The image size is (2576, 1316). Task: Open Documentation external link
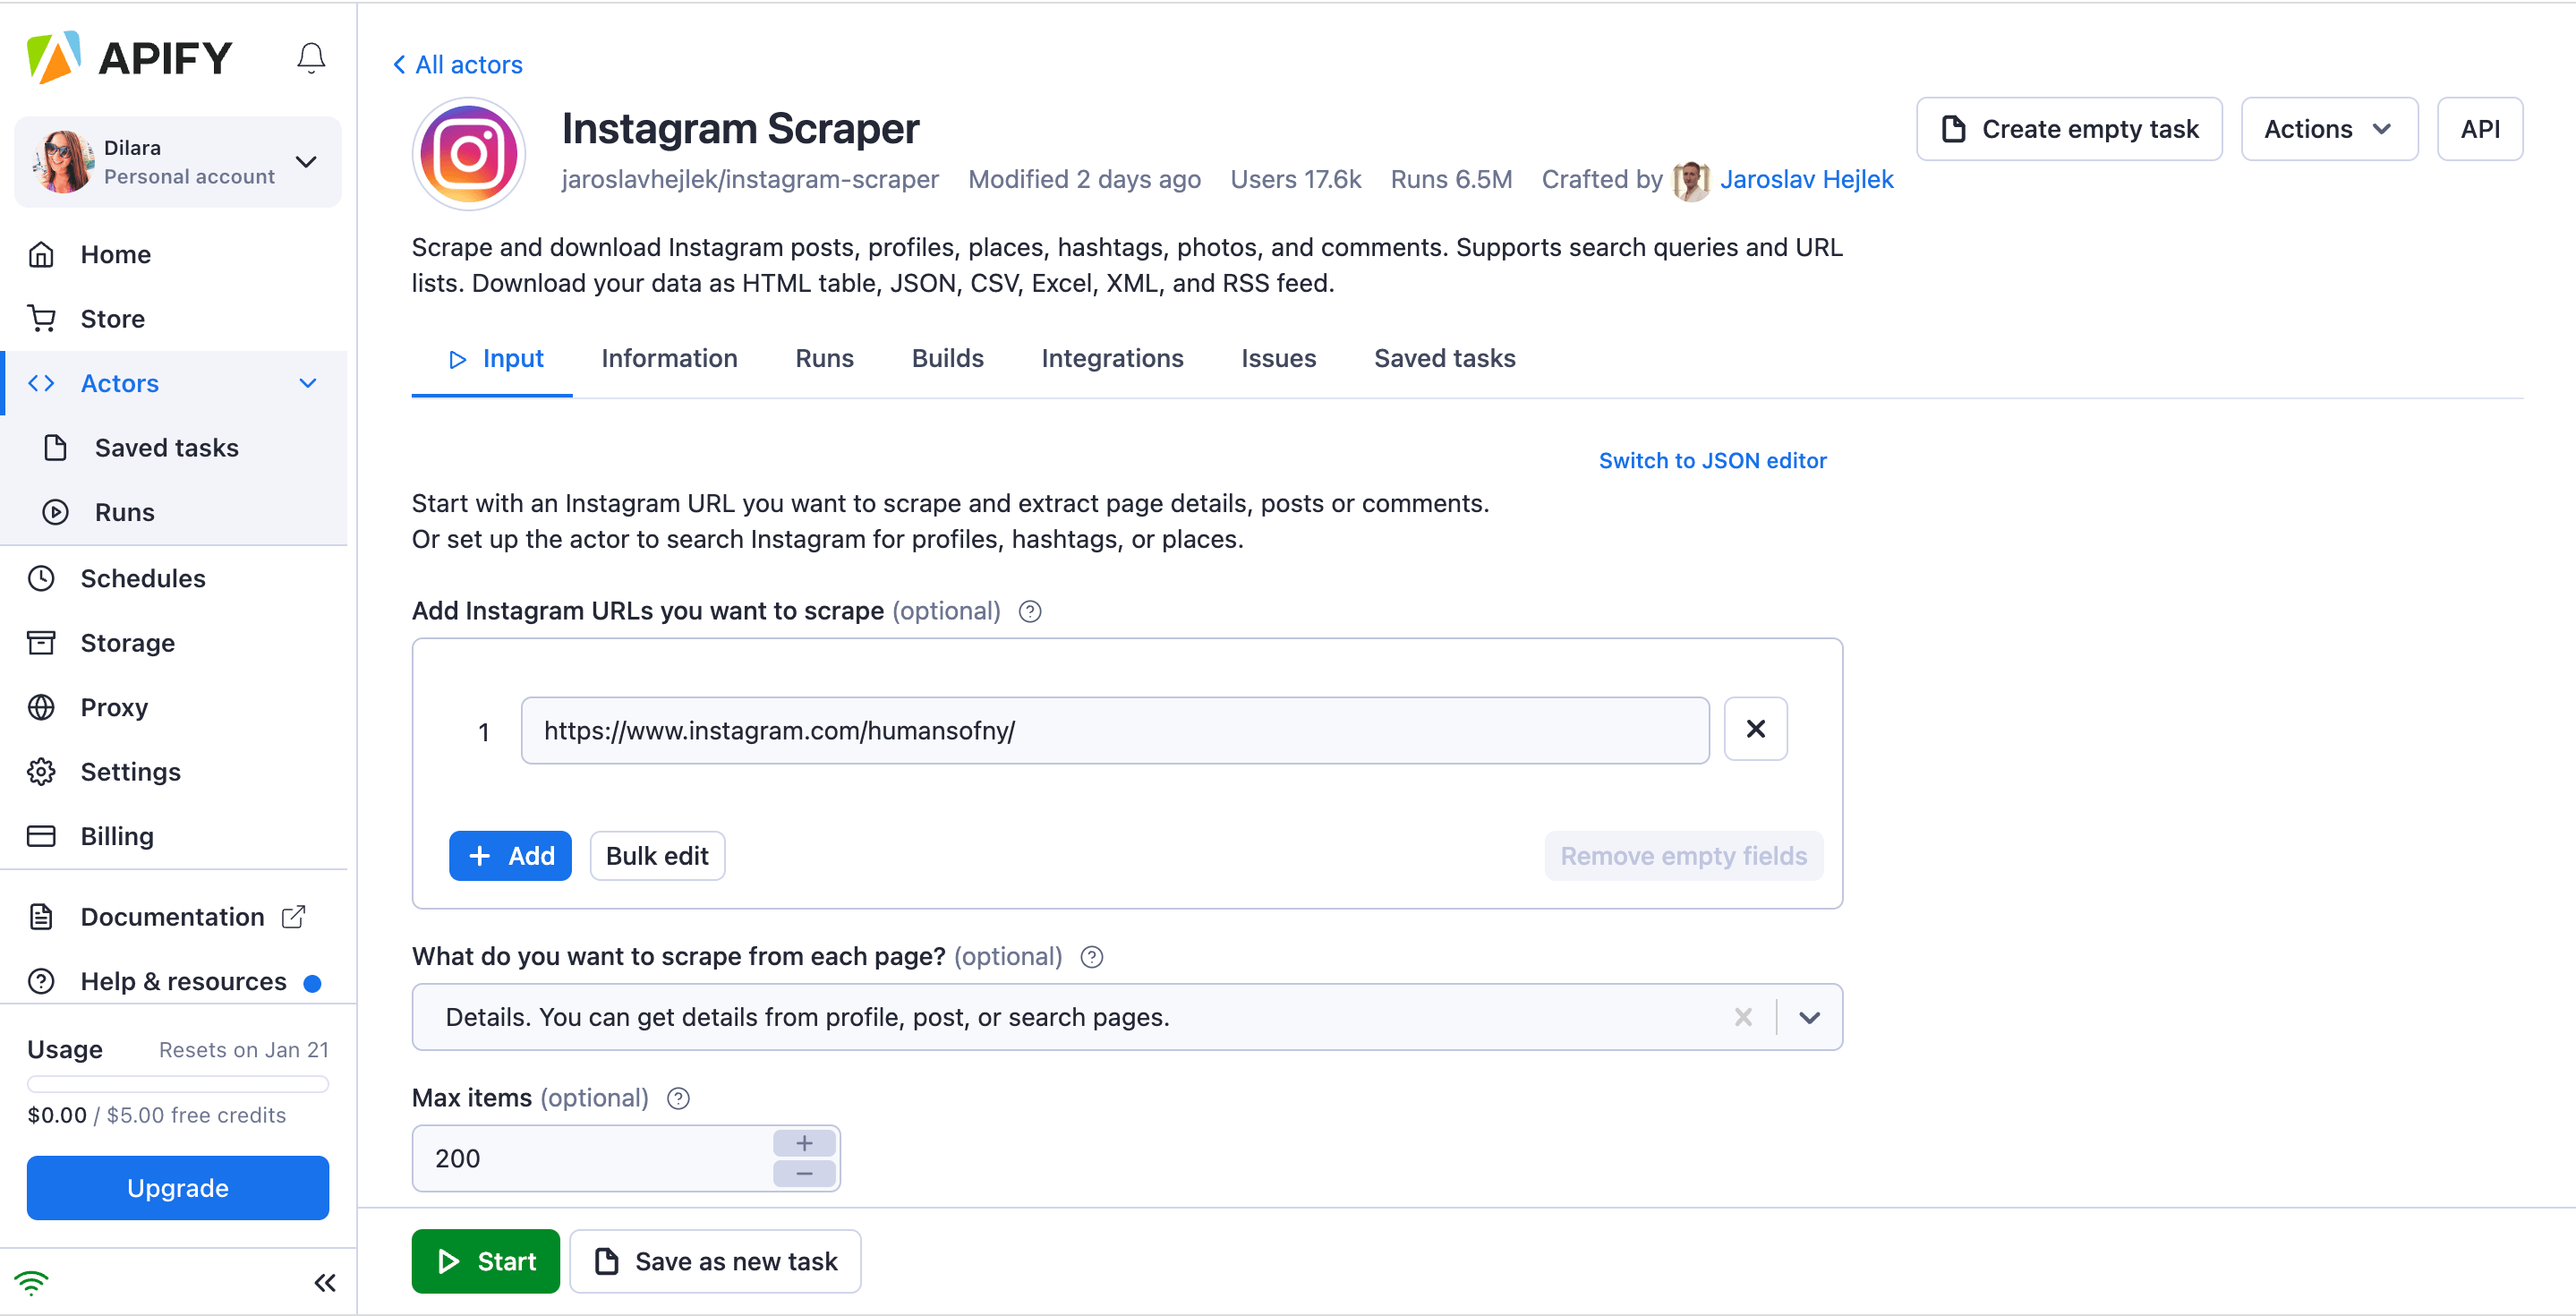click(x=172, y=916)
